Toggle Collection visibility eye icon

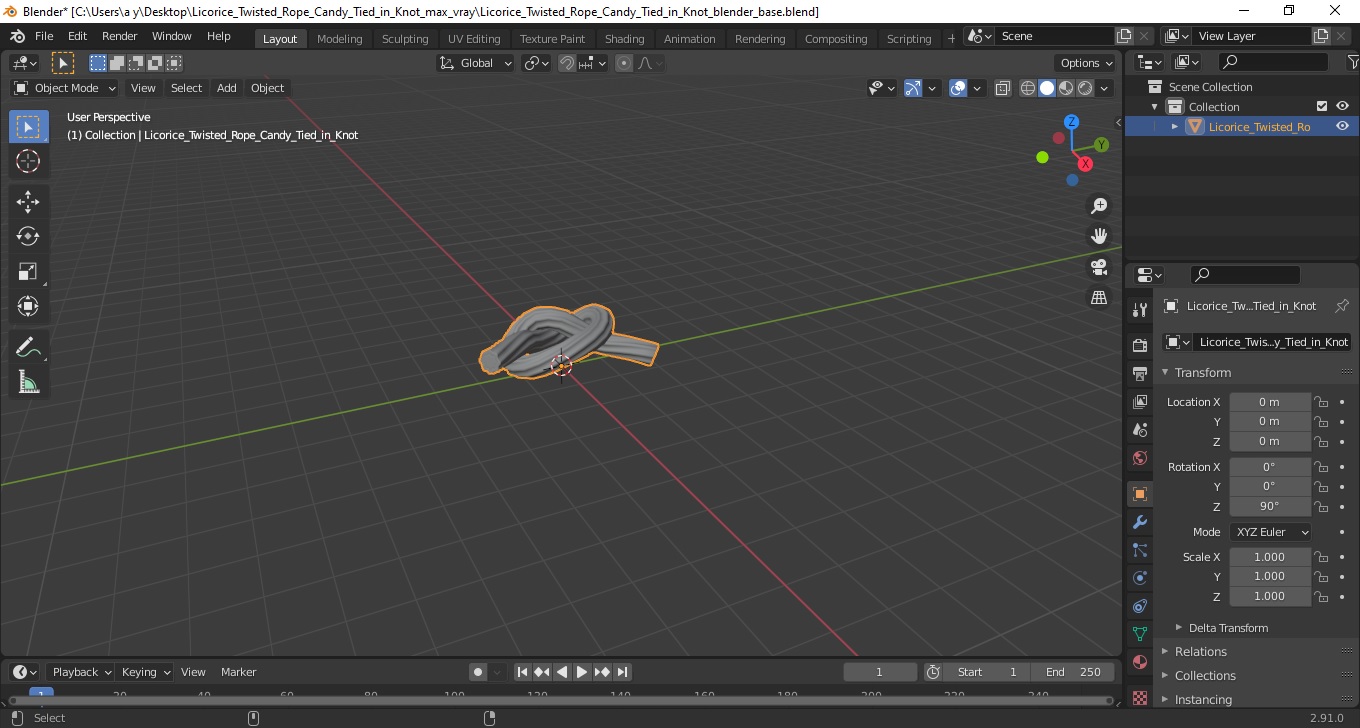click(1342, 106)
